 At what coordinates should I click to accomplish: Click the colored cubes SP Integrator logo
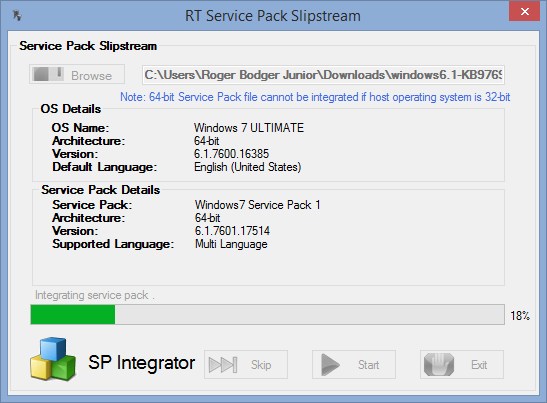click(53, 359)
